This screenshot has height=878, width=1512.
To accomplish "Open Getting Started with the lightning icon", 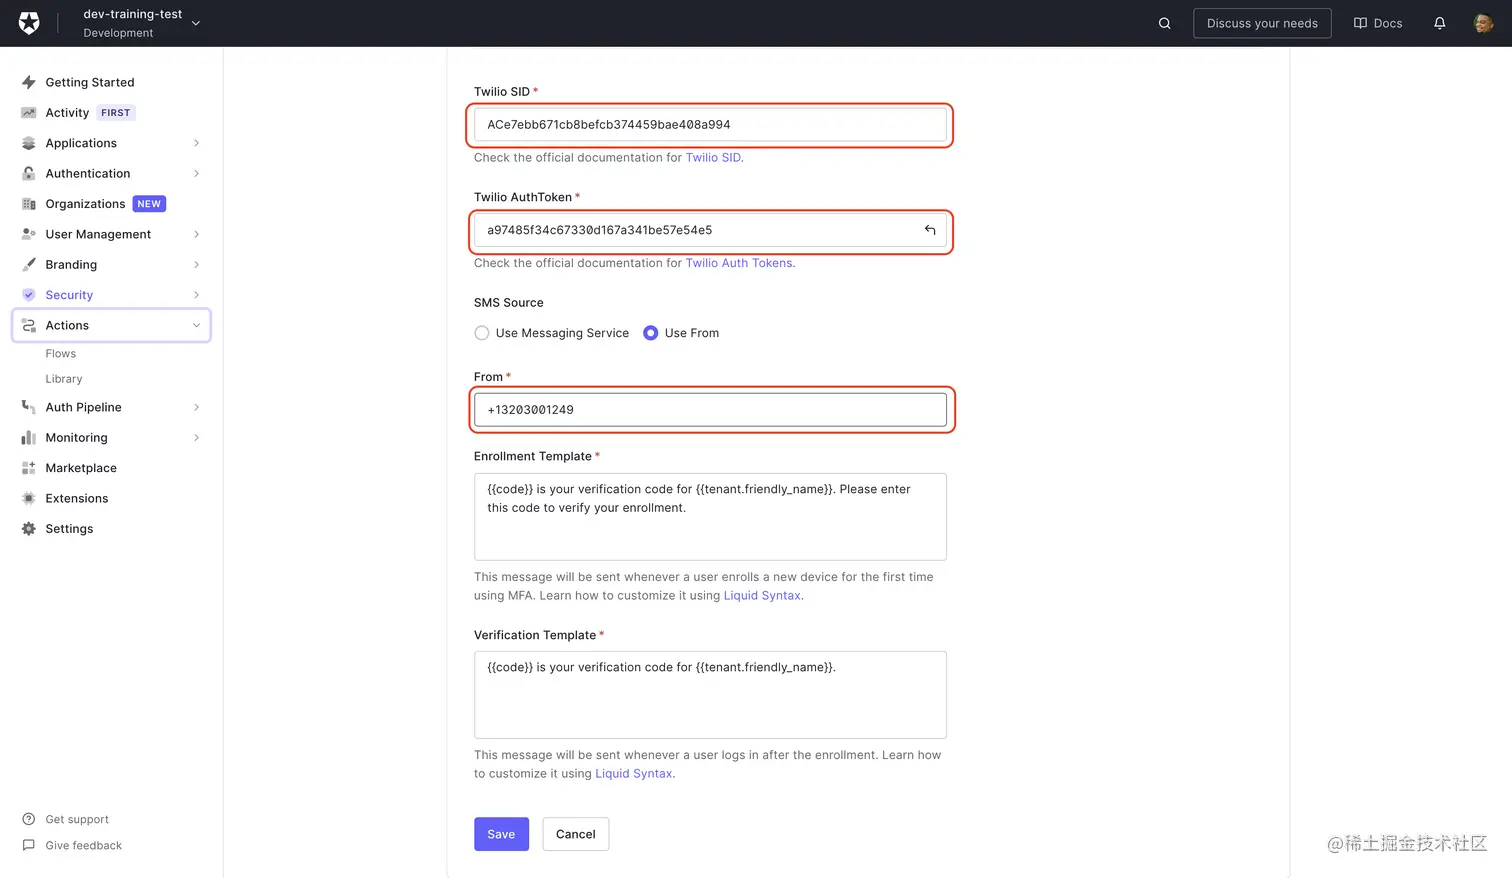I will tap(90, 82).
